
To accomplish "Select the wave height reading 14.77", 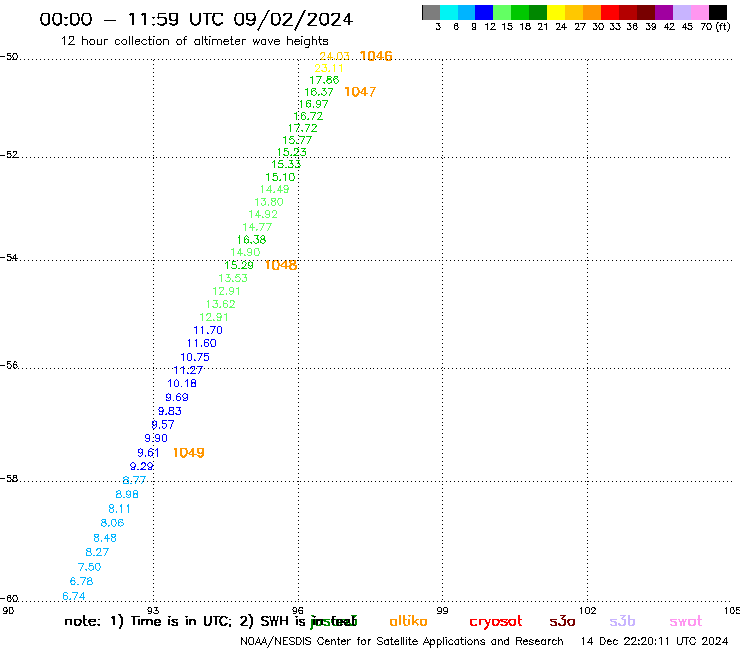I will pos(257,227).
